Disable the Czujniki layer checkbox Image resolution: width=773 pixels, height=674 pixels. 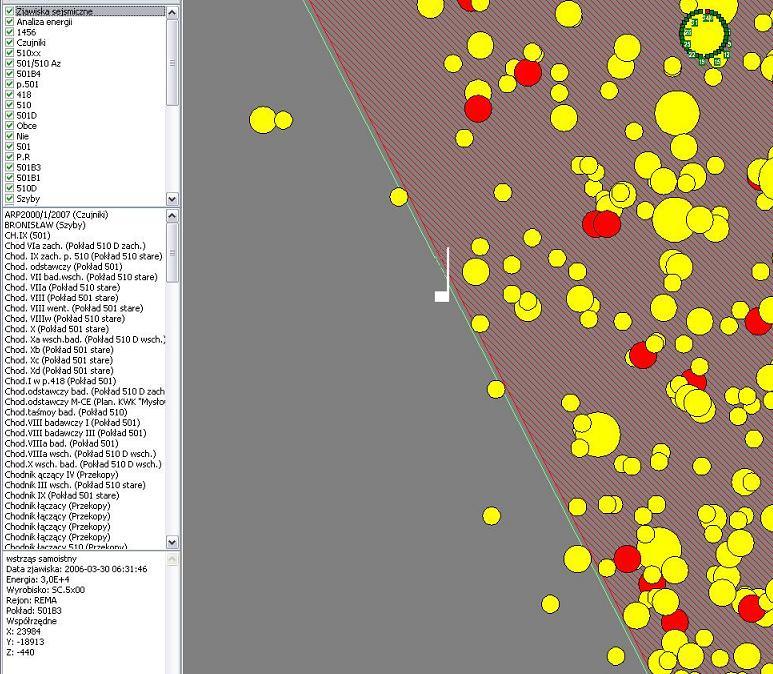9,42
